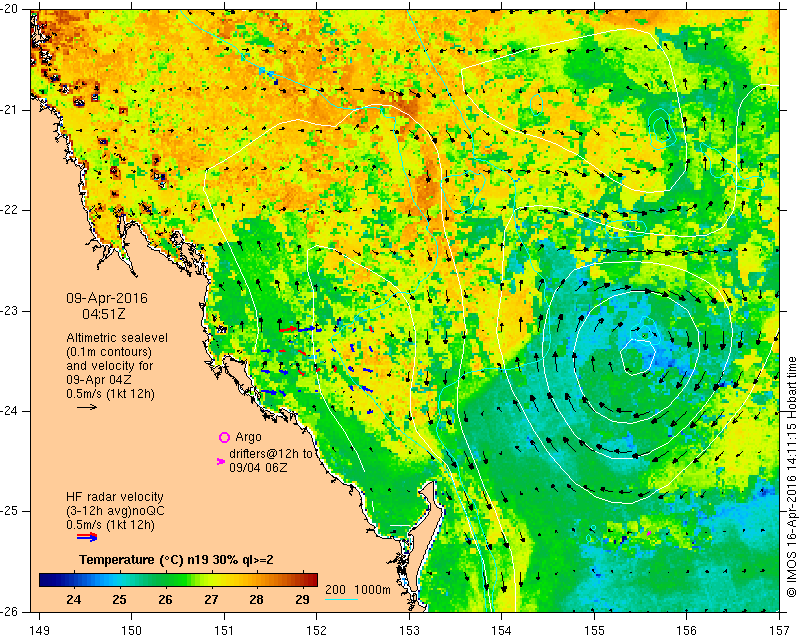Click the 24 label on the temperature scale
The width and height of the screenshot is (800, 640).
coord(73,599)
